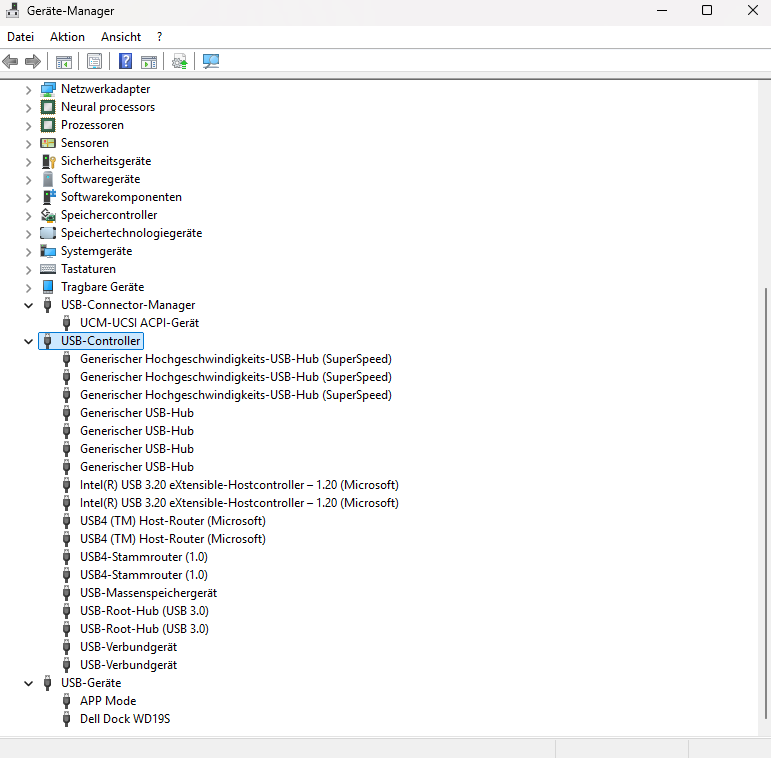Minimize the Geräte-Manager window
Image resolution: width=771 pixels, height=758 pixels.
click(662, 10)
